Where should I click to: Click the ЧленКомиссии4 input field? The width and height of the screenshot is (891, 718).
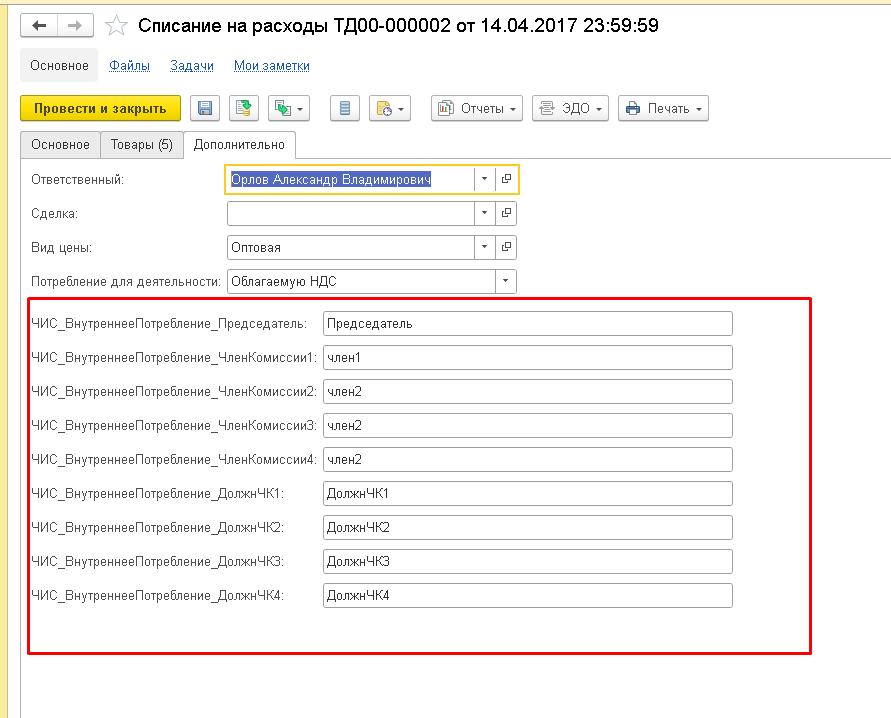click(528, 460)
